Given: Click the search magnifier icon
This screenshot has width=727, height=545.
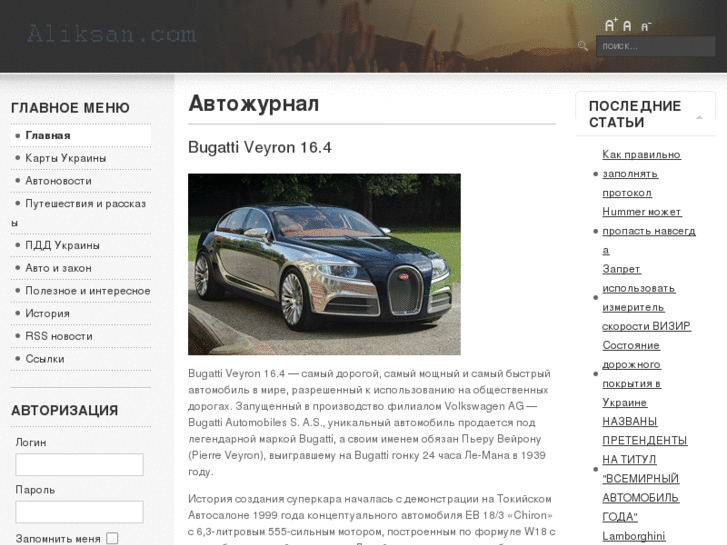Looking at the screenshot, I should 583,46.
